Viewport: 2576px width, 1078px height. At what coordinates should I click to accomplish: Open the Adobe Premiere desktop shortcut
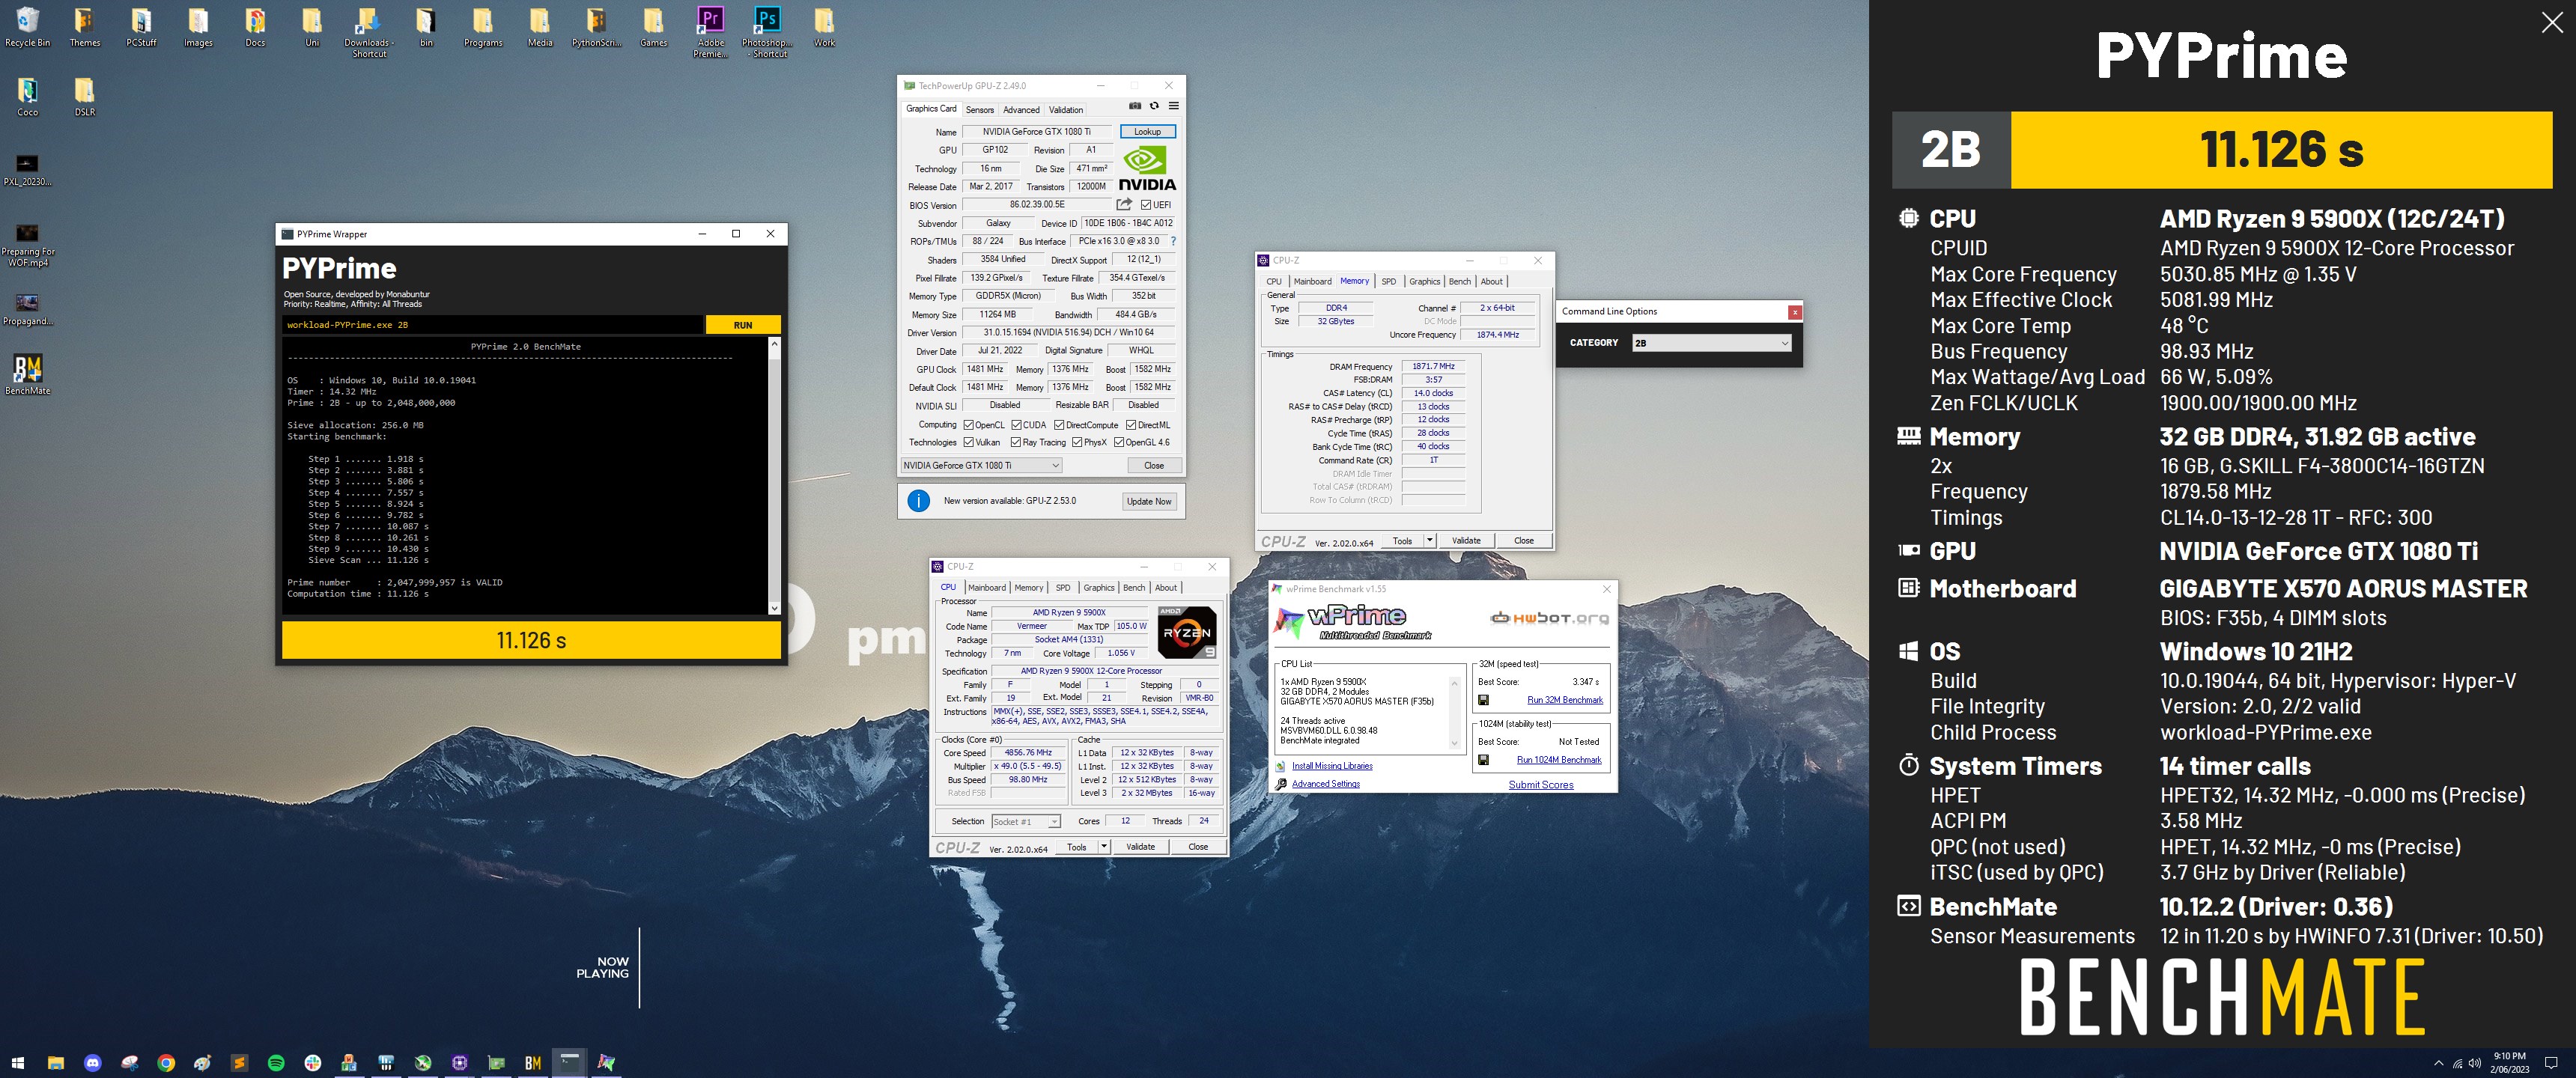pos(710,31)
